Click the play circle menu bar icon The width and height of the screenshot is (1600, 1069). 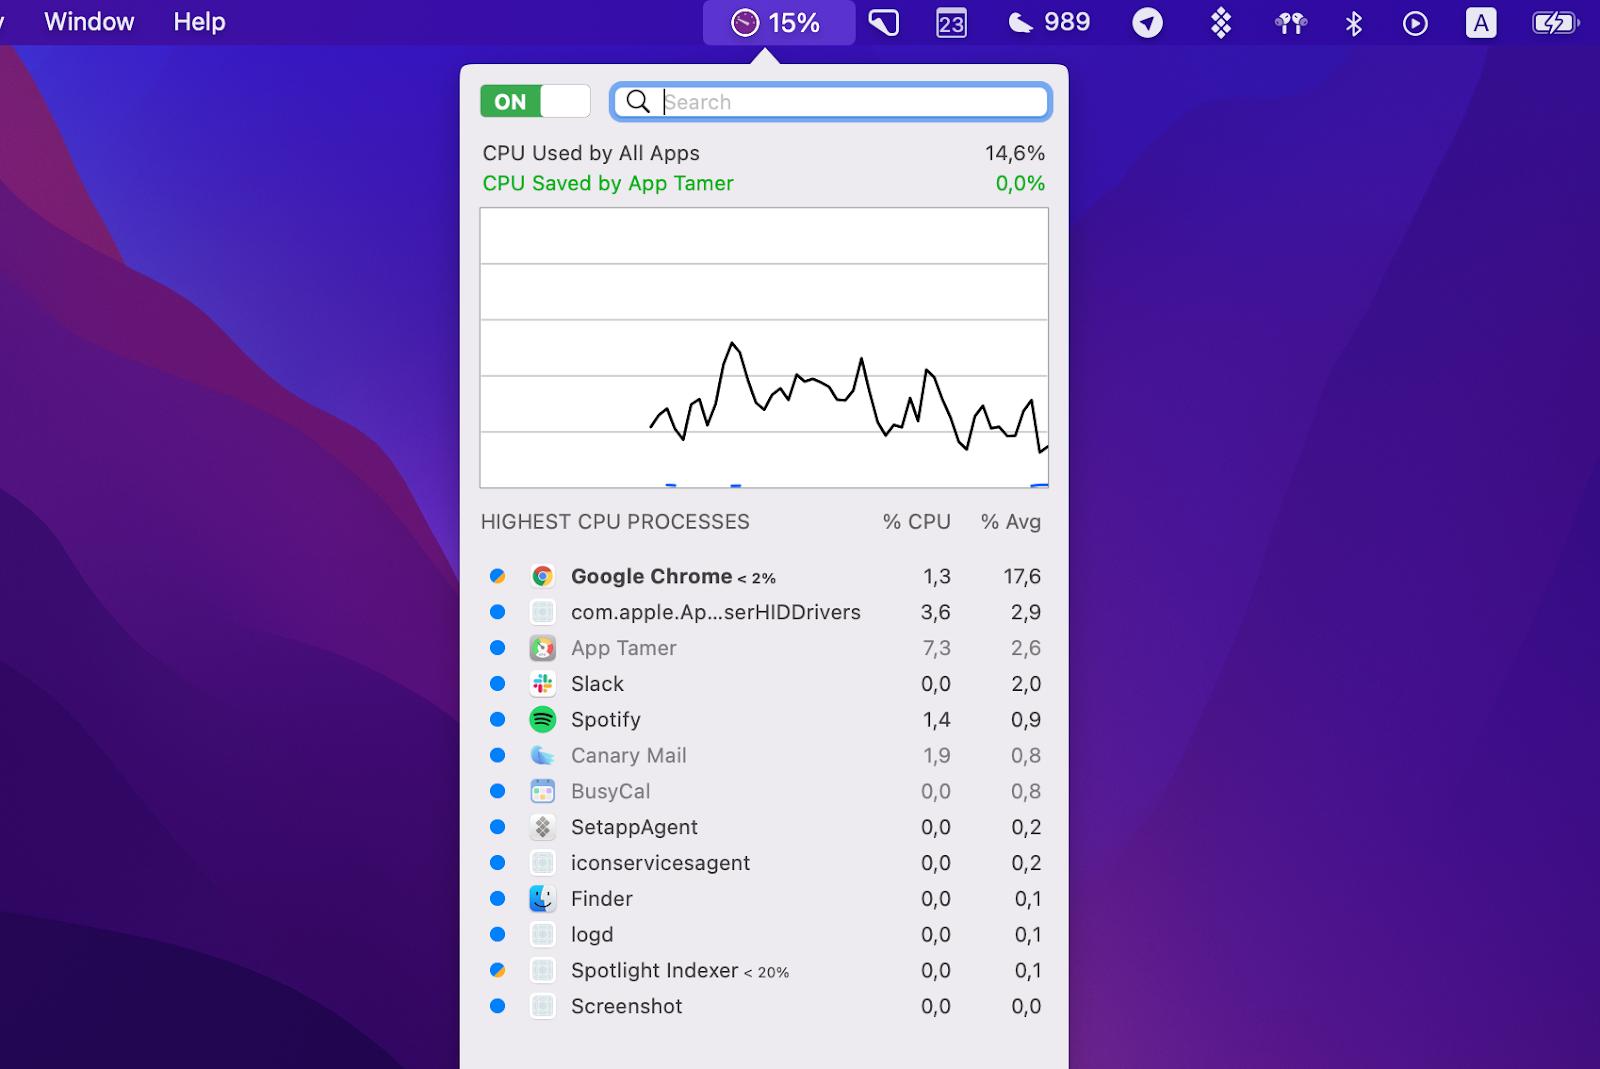click(x=1415, y=23)
